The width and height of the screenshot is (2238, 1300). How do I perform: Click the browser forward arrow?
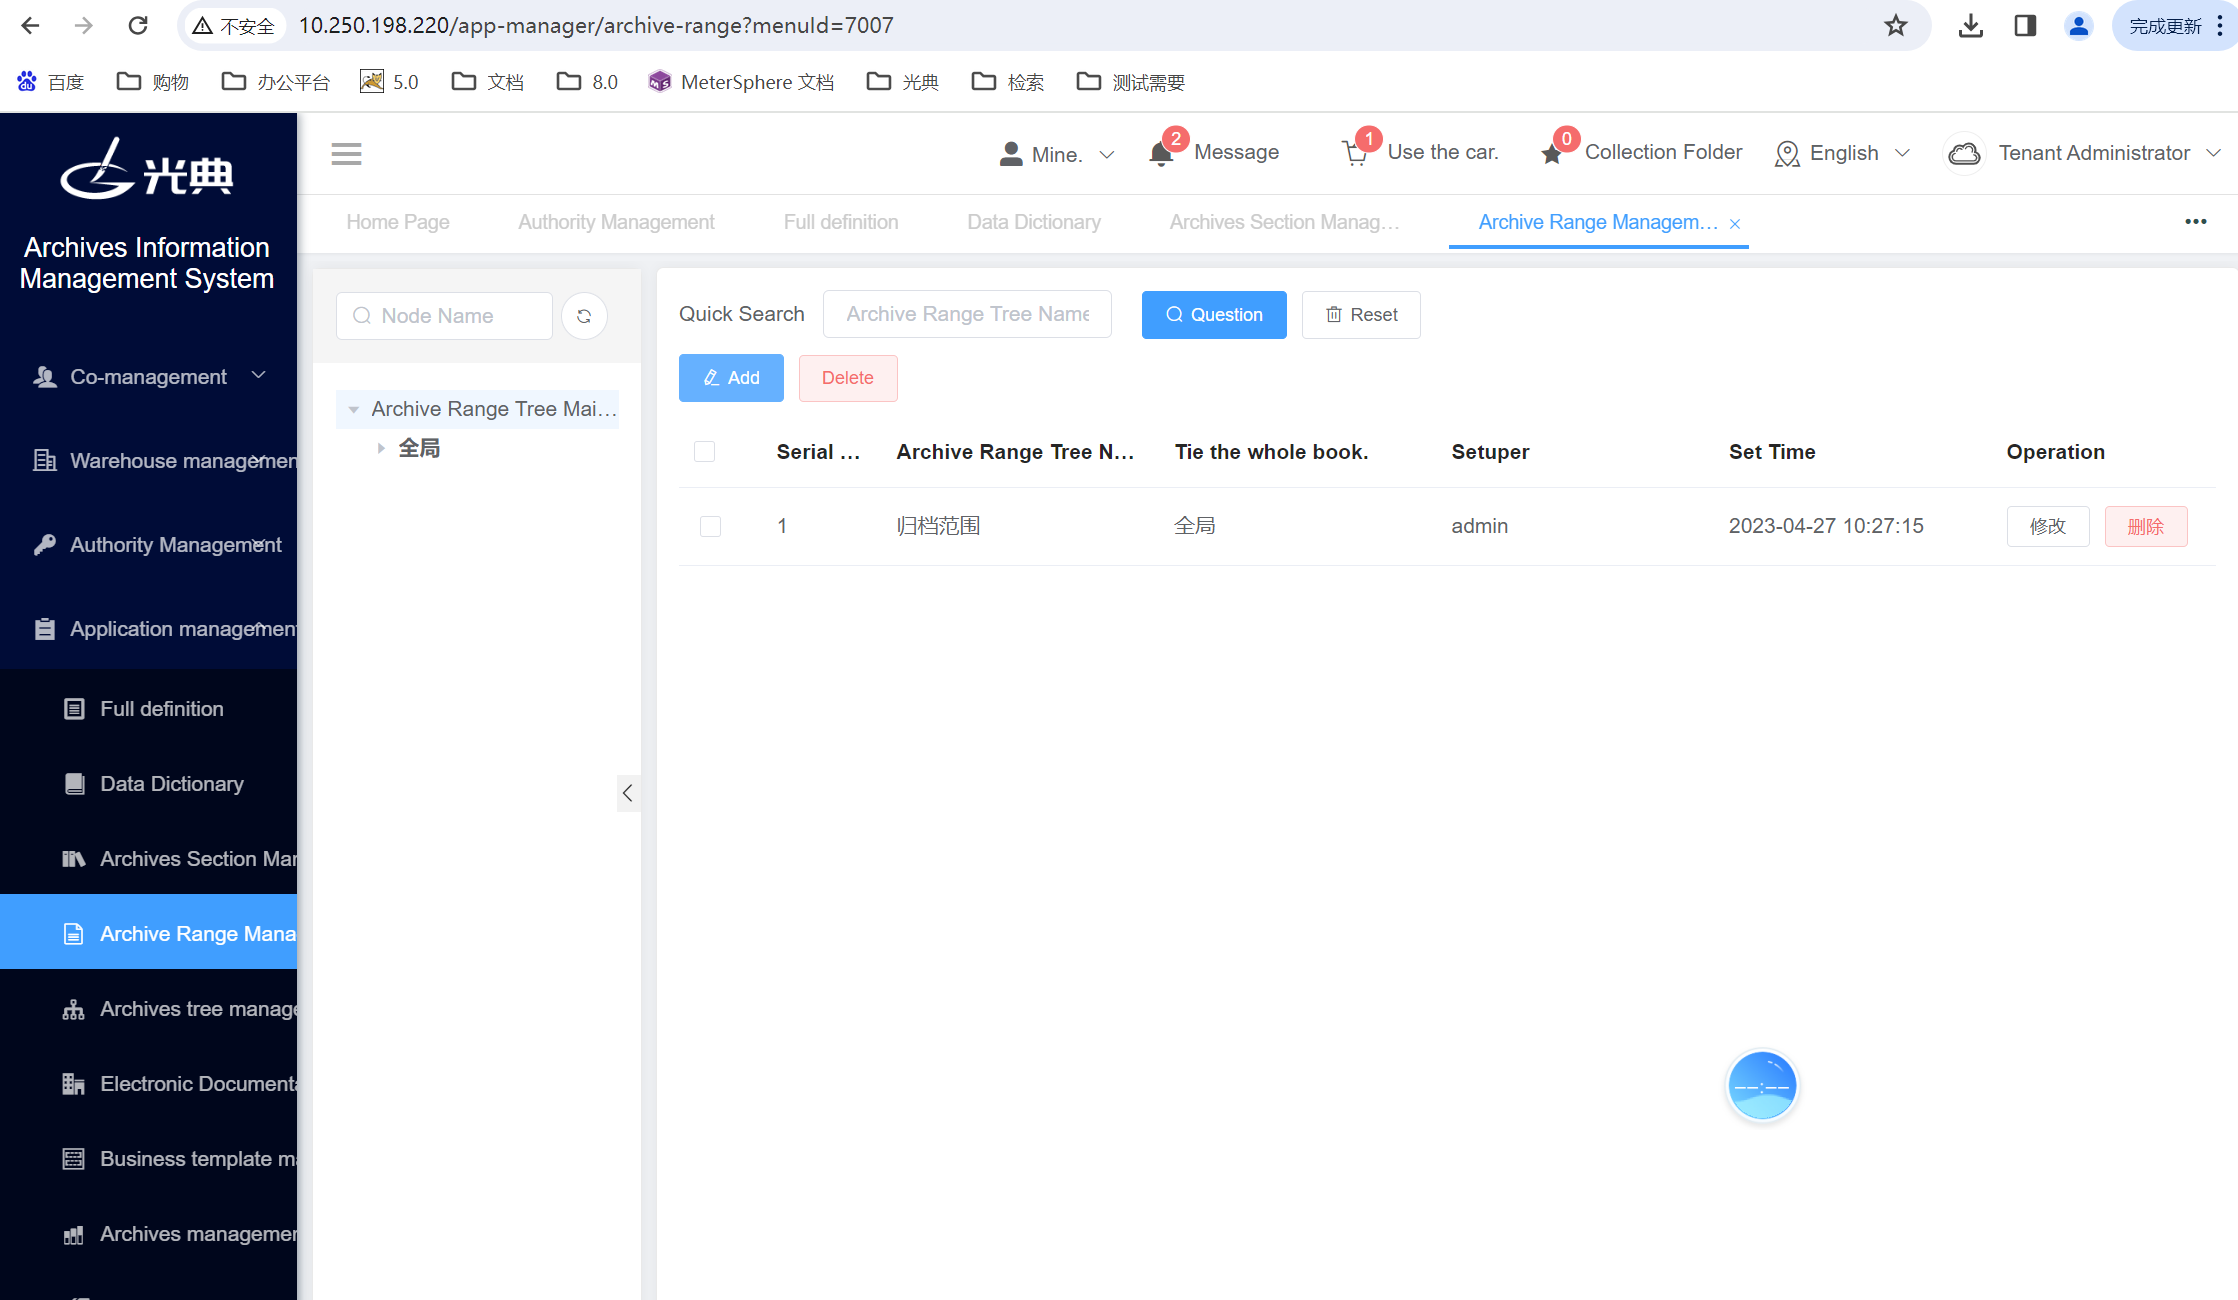[x=84, y=26]
